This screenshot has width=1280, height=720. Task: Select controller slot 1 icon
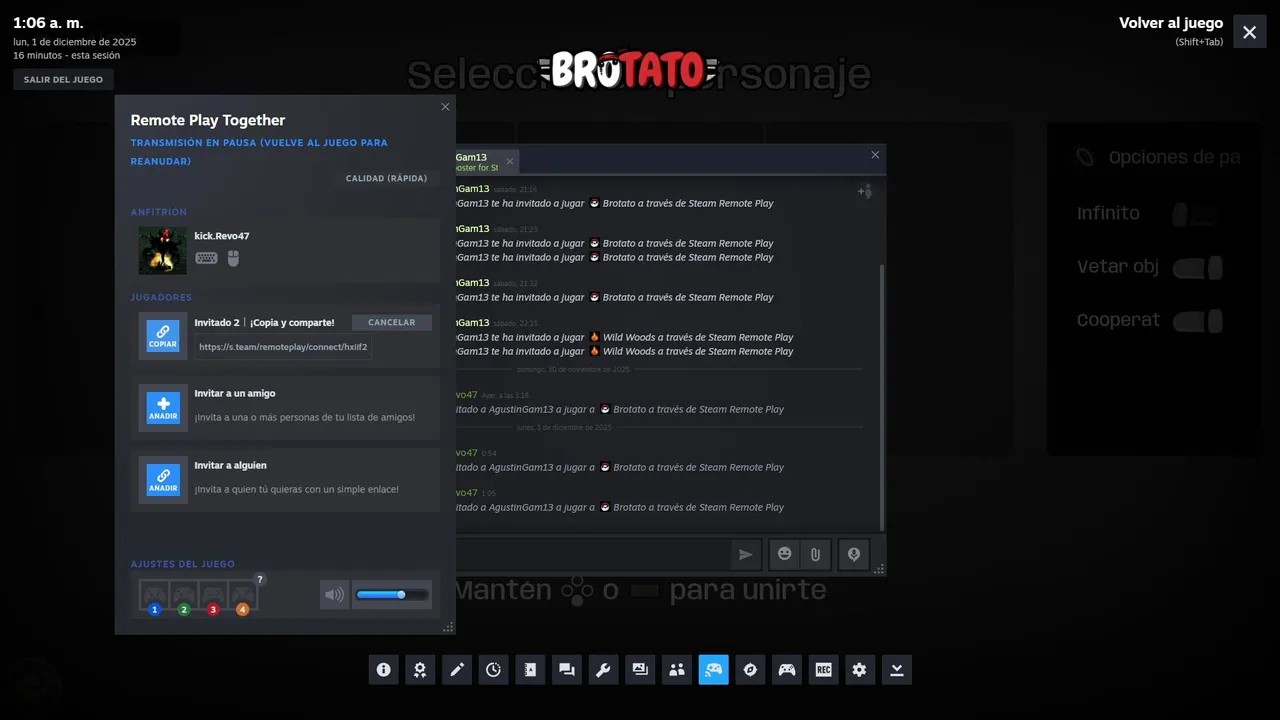pos(154,597)
